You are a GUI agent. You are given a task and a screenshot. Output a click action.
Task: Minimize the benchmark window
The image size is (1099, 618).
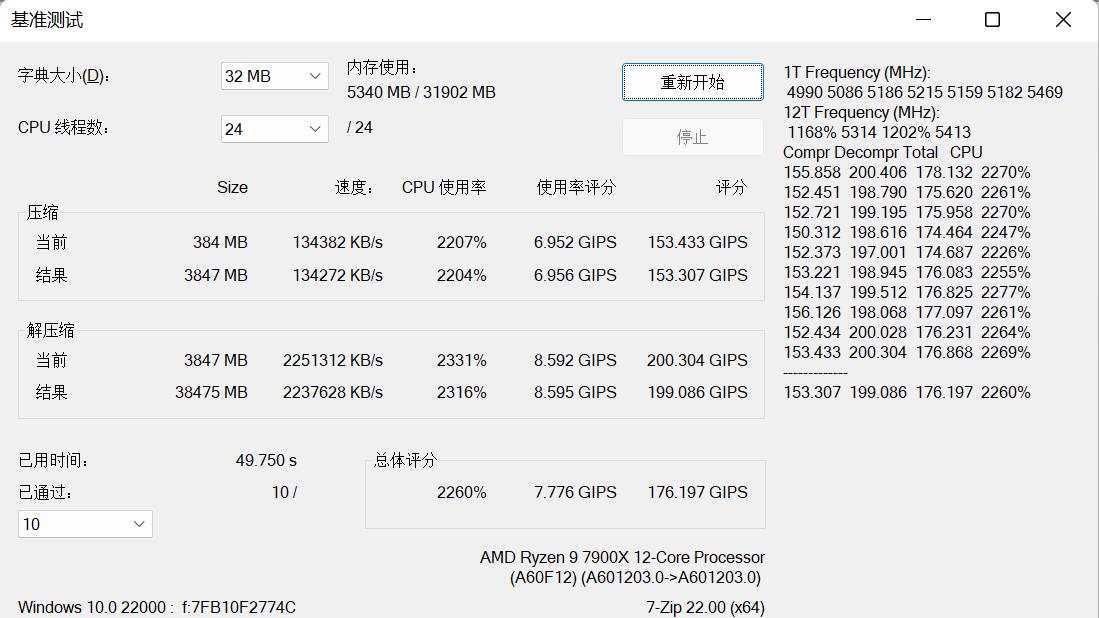coord(921,19)
